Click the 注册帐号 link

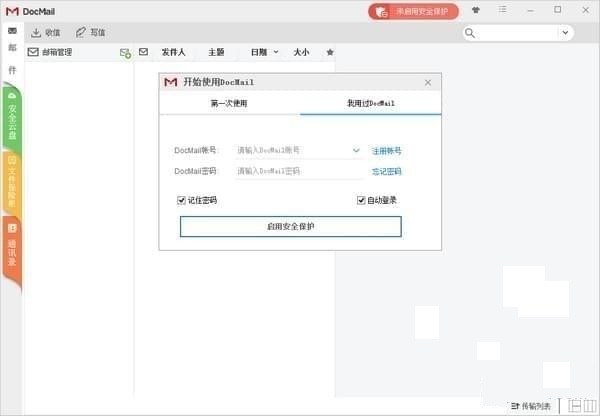[386, 151]
